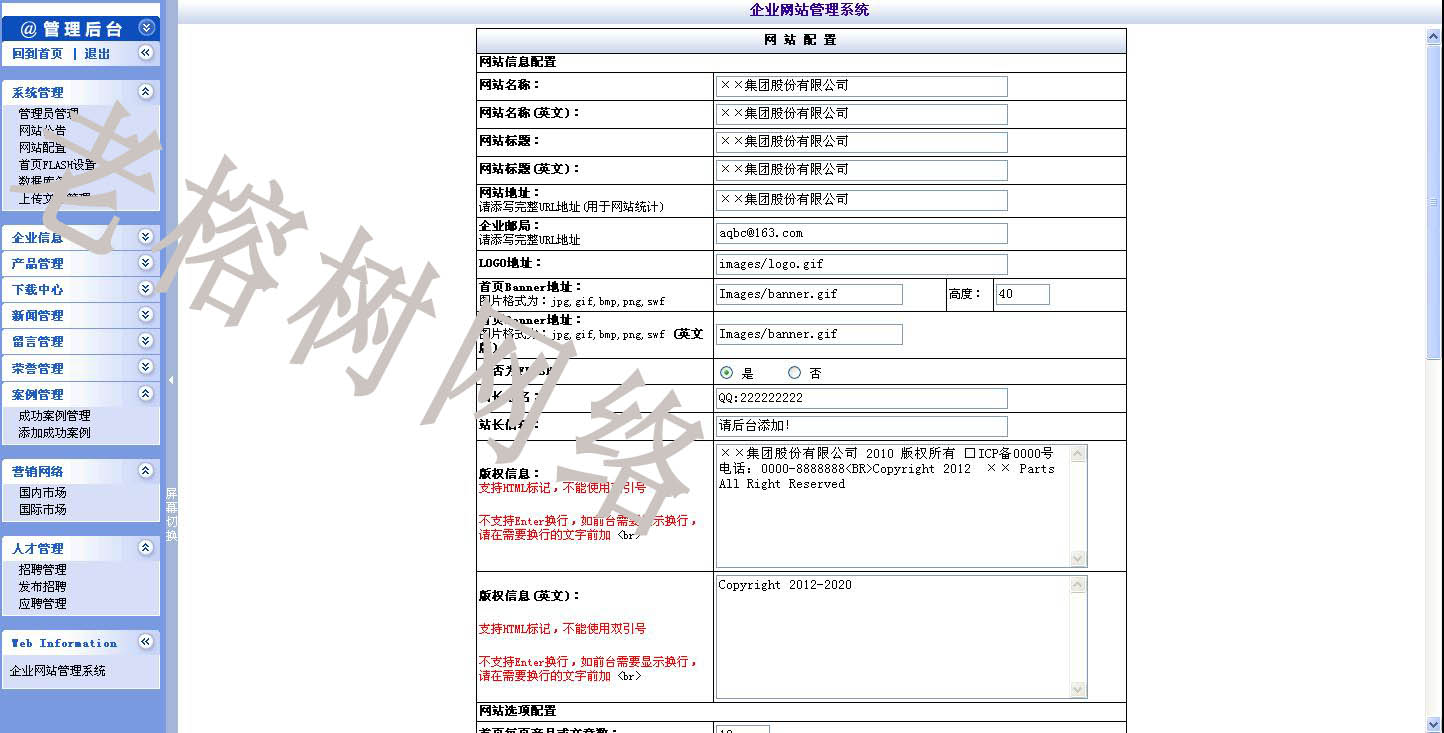Open 应聘管理 under 人才管理
1444x733 pixels.
point(42,604)
